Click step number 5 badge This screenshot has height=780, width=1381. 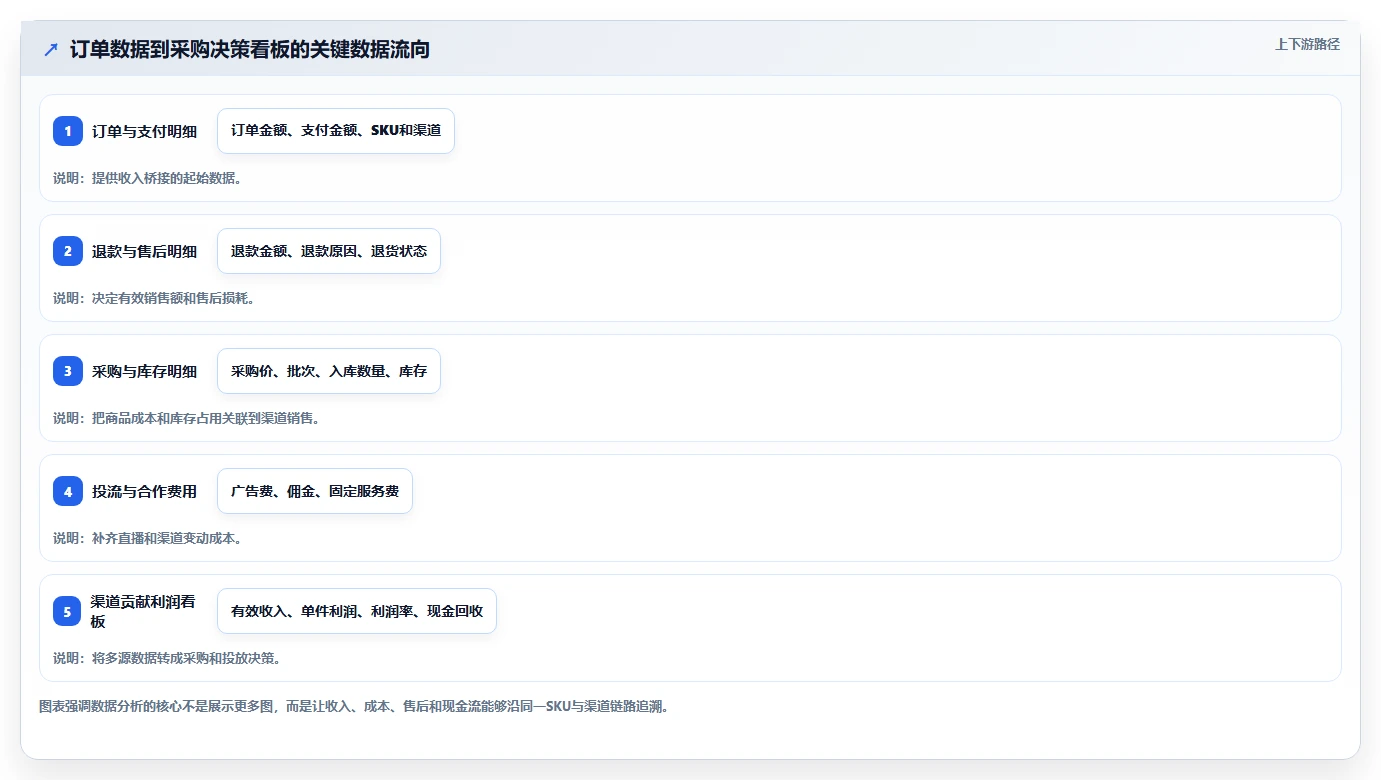pos(68,611)
